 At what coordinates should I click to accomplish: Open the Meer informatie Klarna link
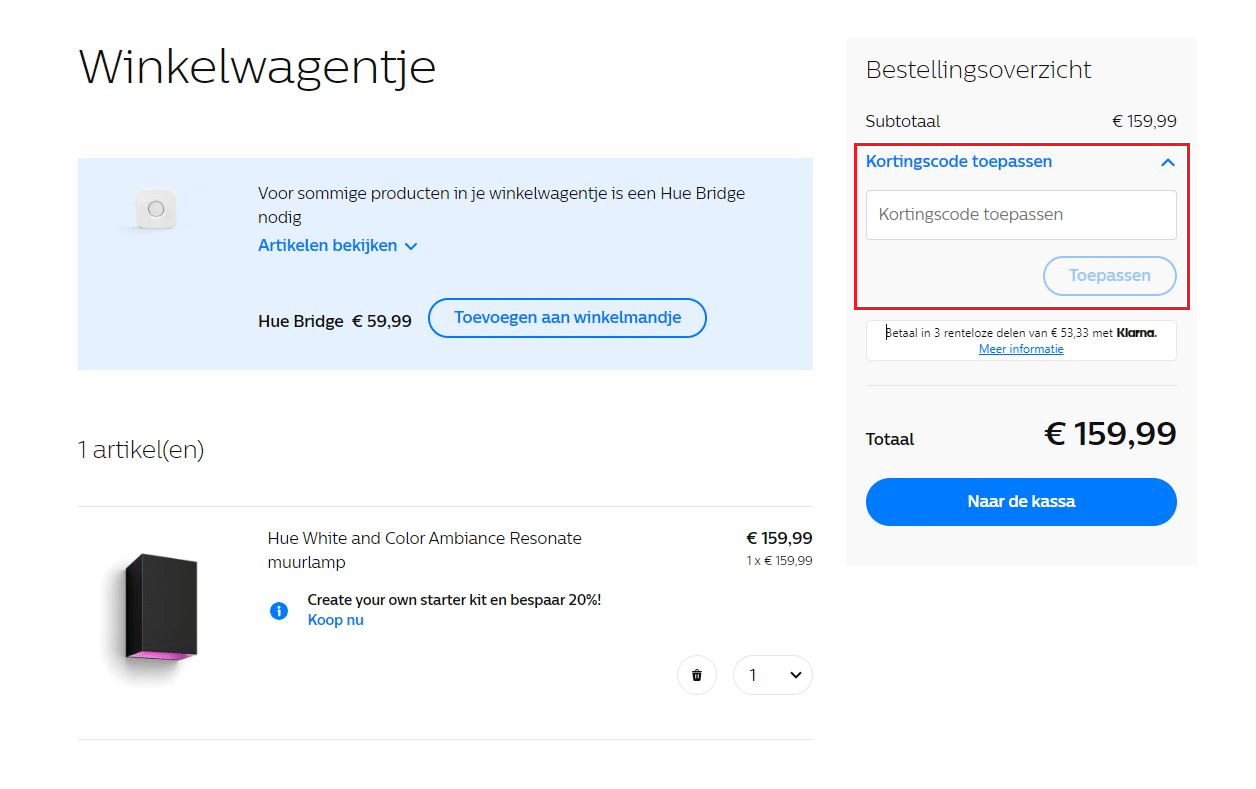[x=1020, y=348]
